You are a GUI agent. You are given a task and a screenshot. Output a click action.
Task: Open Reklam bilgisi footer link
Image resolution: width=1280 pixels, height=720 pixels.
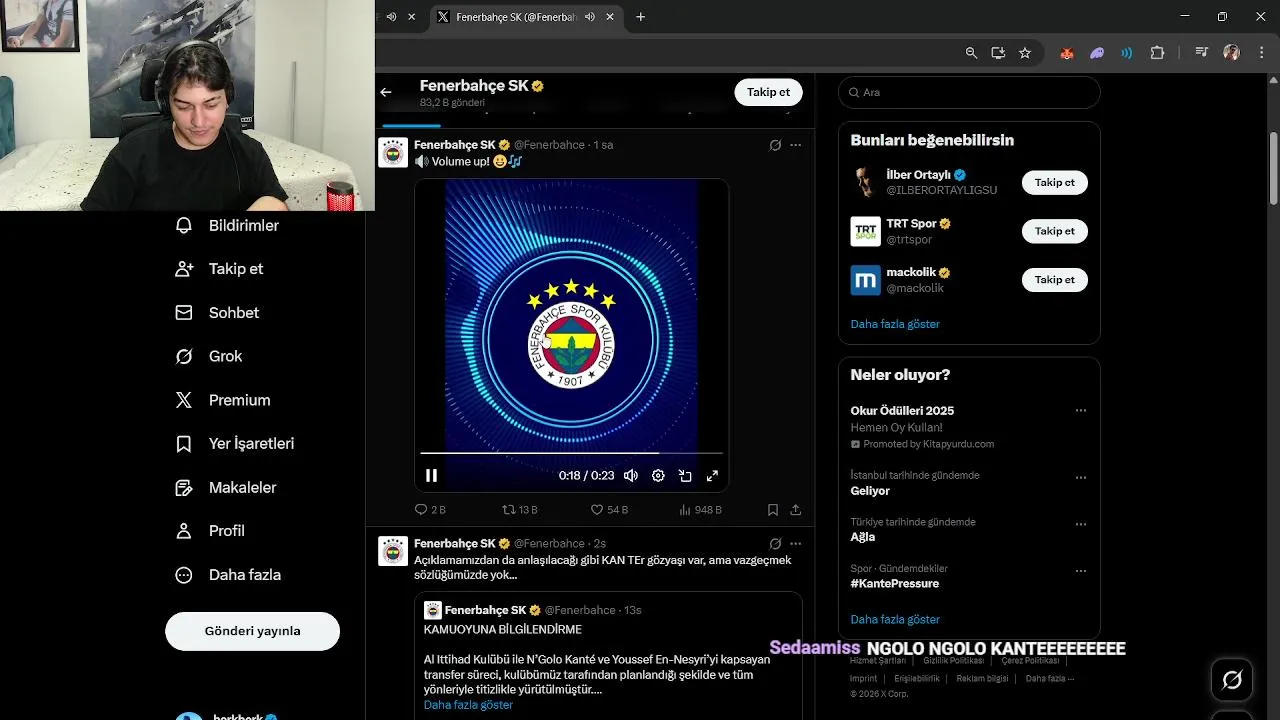click(x=982, y=678)
